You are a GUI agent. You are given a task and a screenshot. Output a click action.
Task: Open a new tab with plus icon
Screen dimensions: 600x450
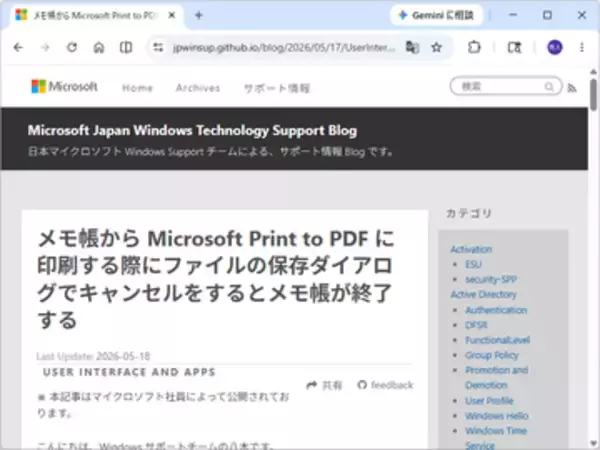pos(199,15)
